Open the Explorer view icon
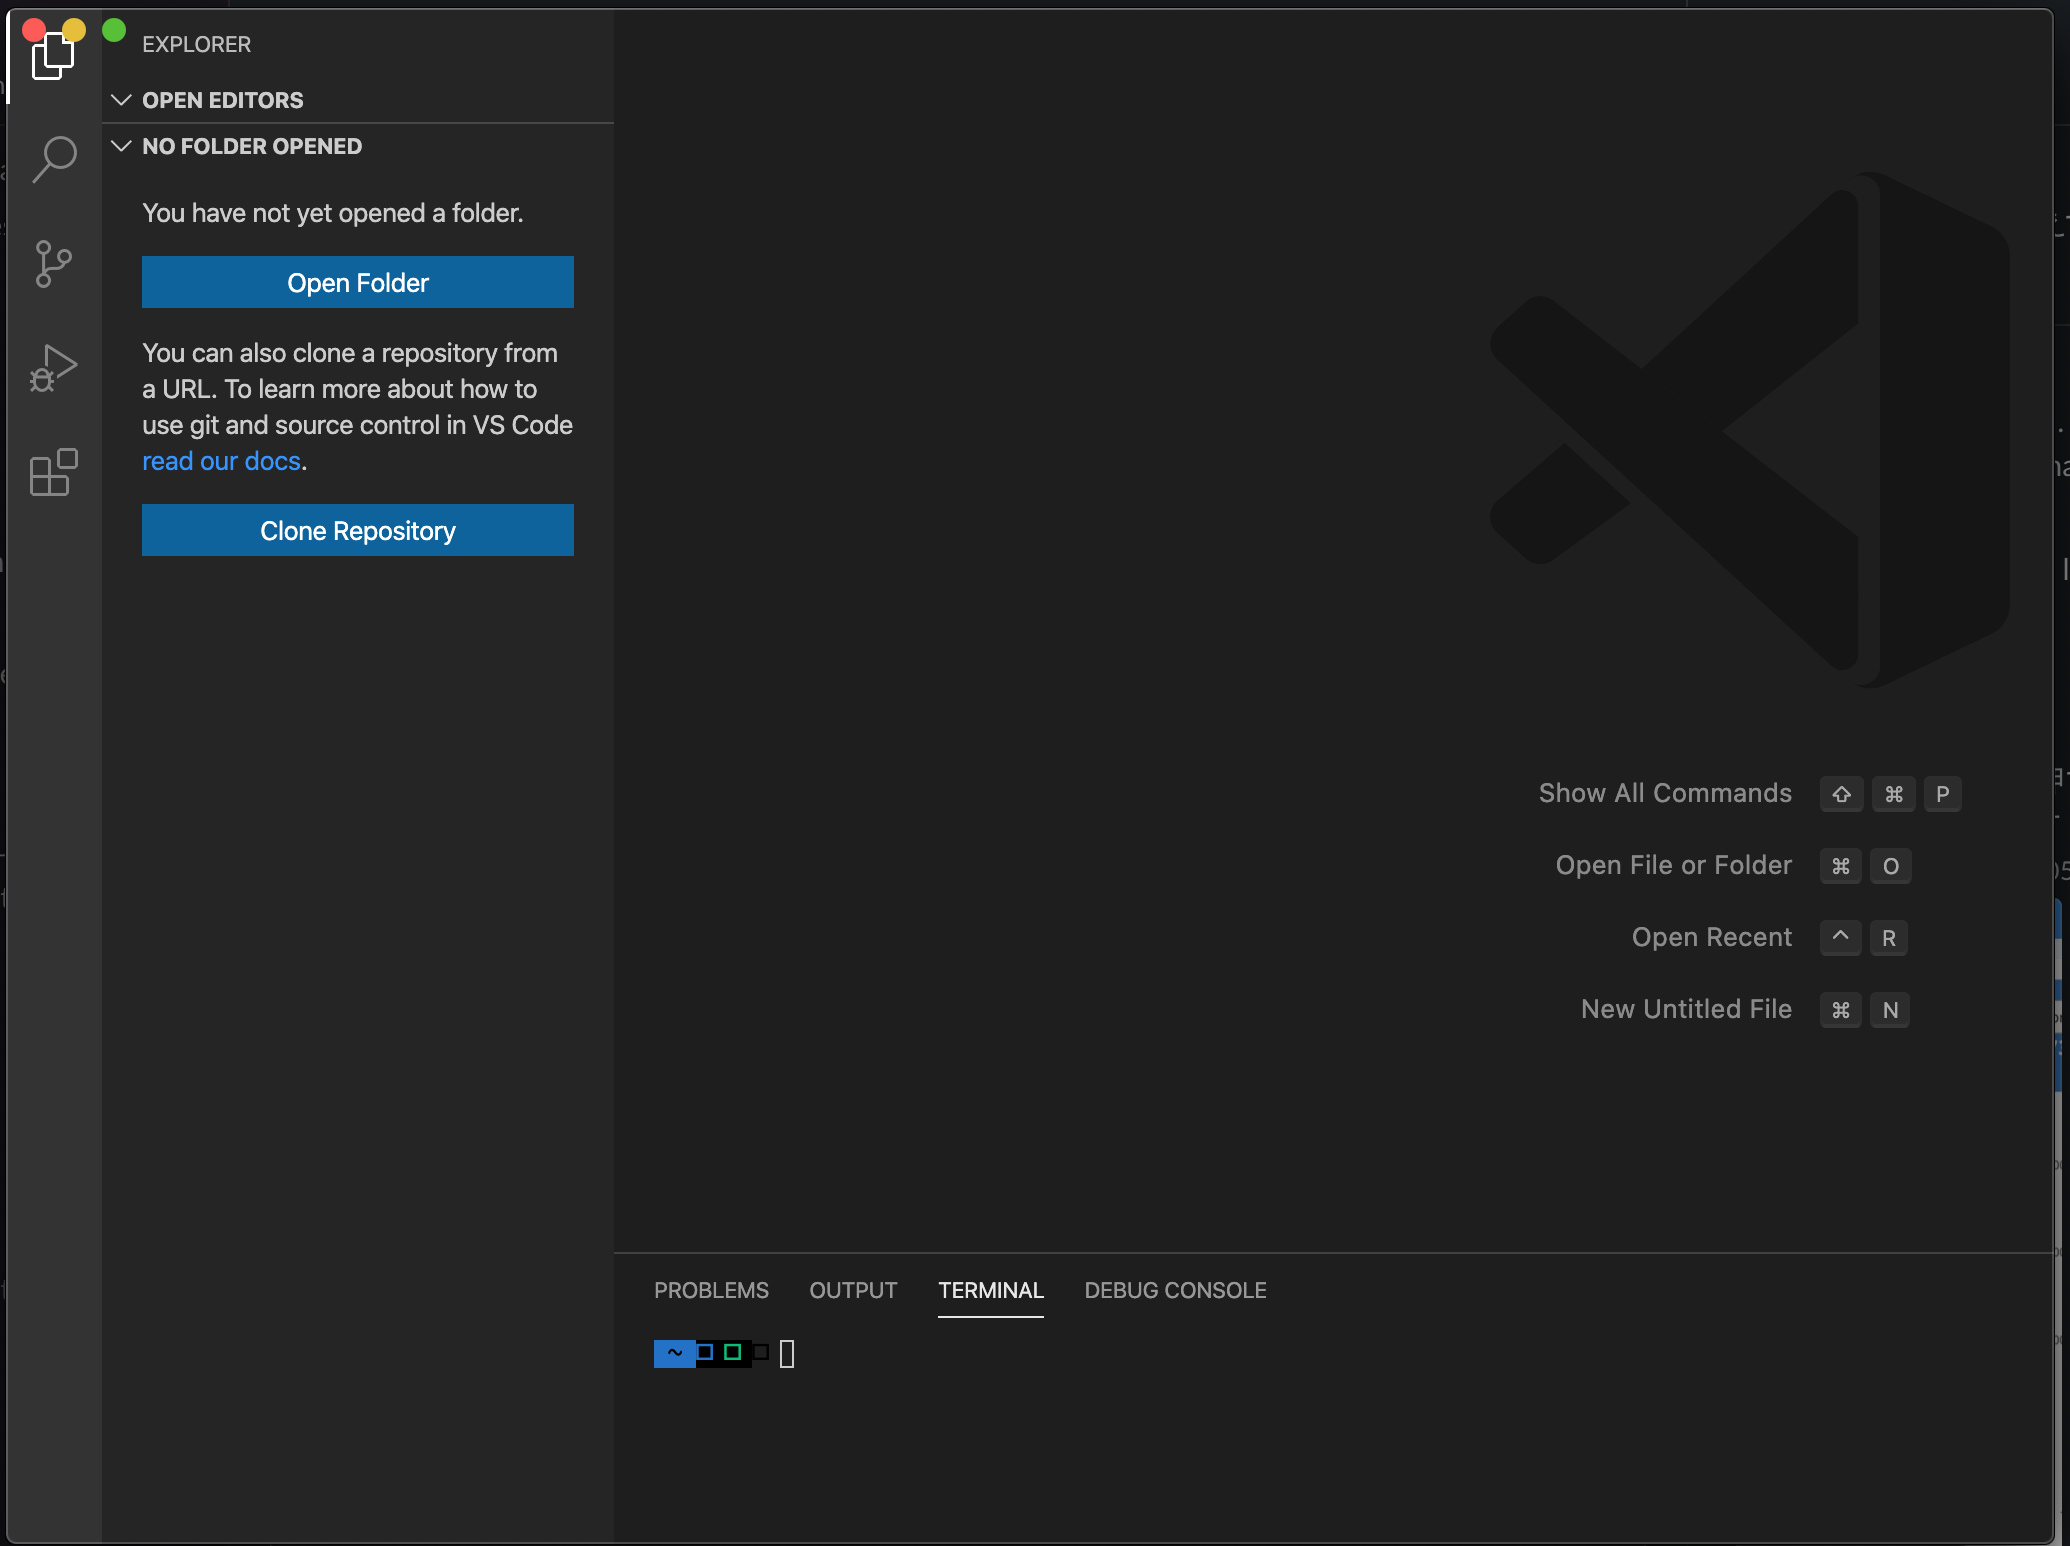The image size is (2070, 1546). pos(54,56)
